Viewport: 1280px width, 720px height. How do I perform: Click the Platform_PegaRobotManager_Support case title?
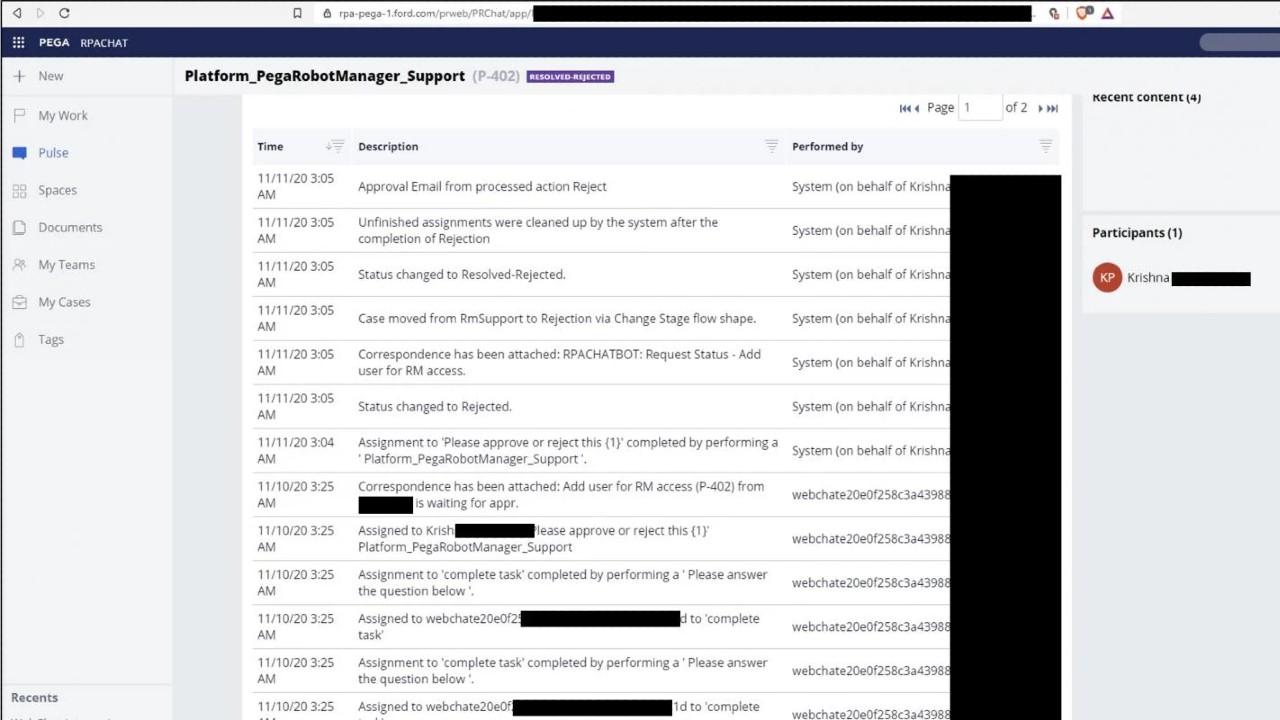point(325,76)
